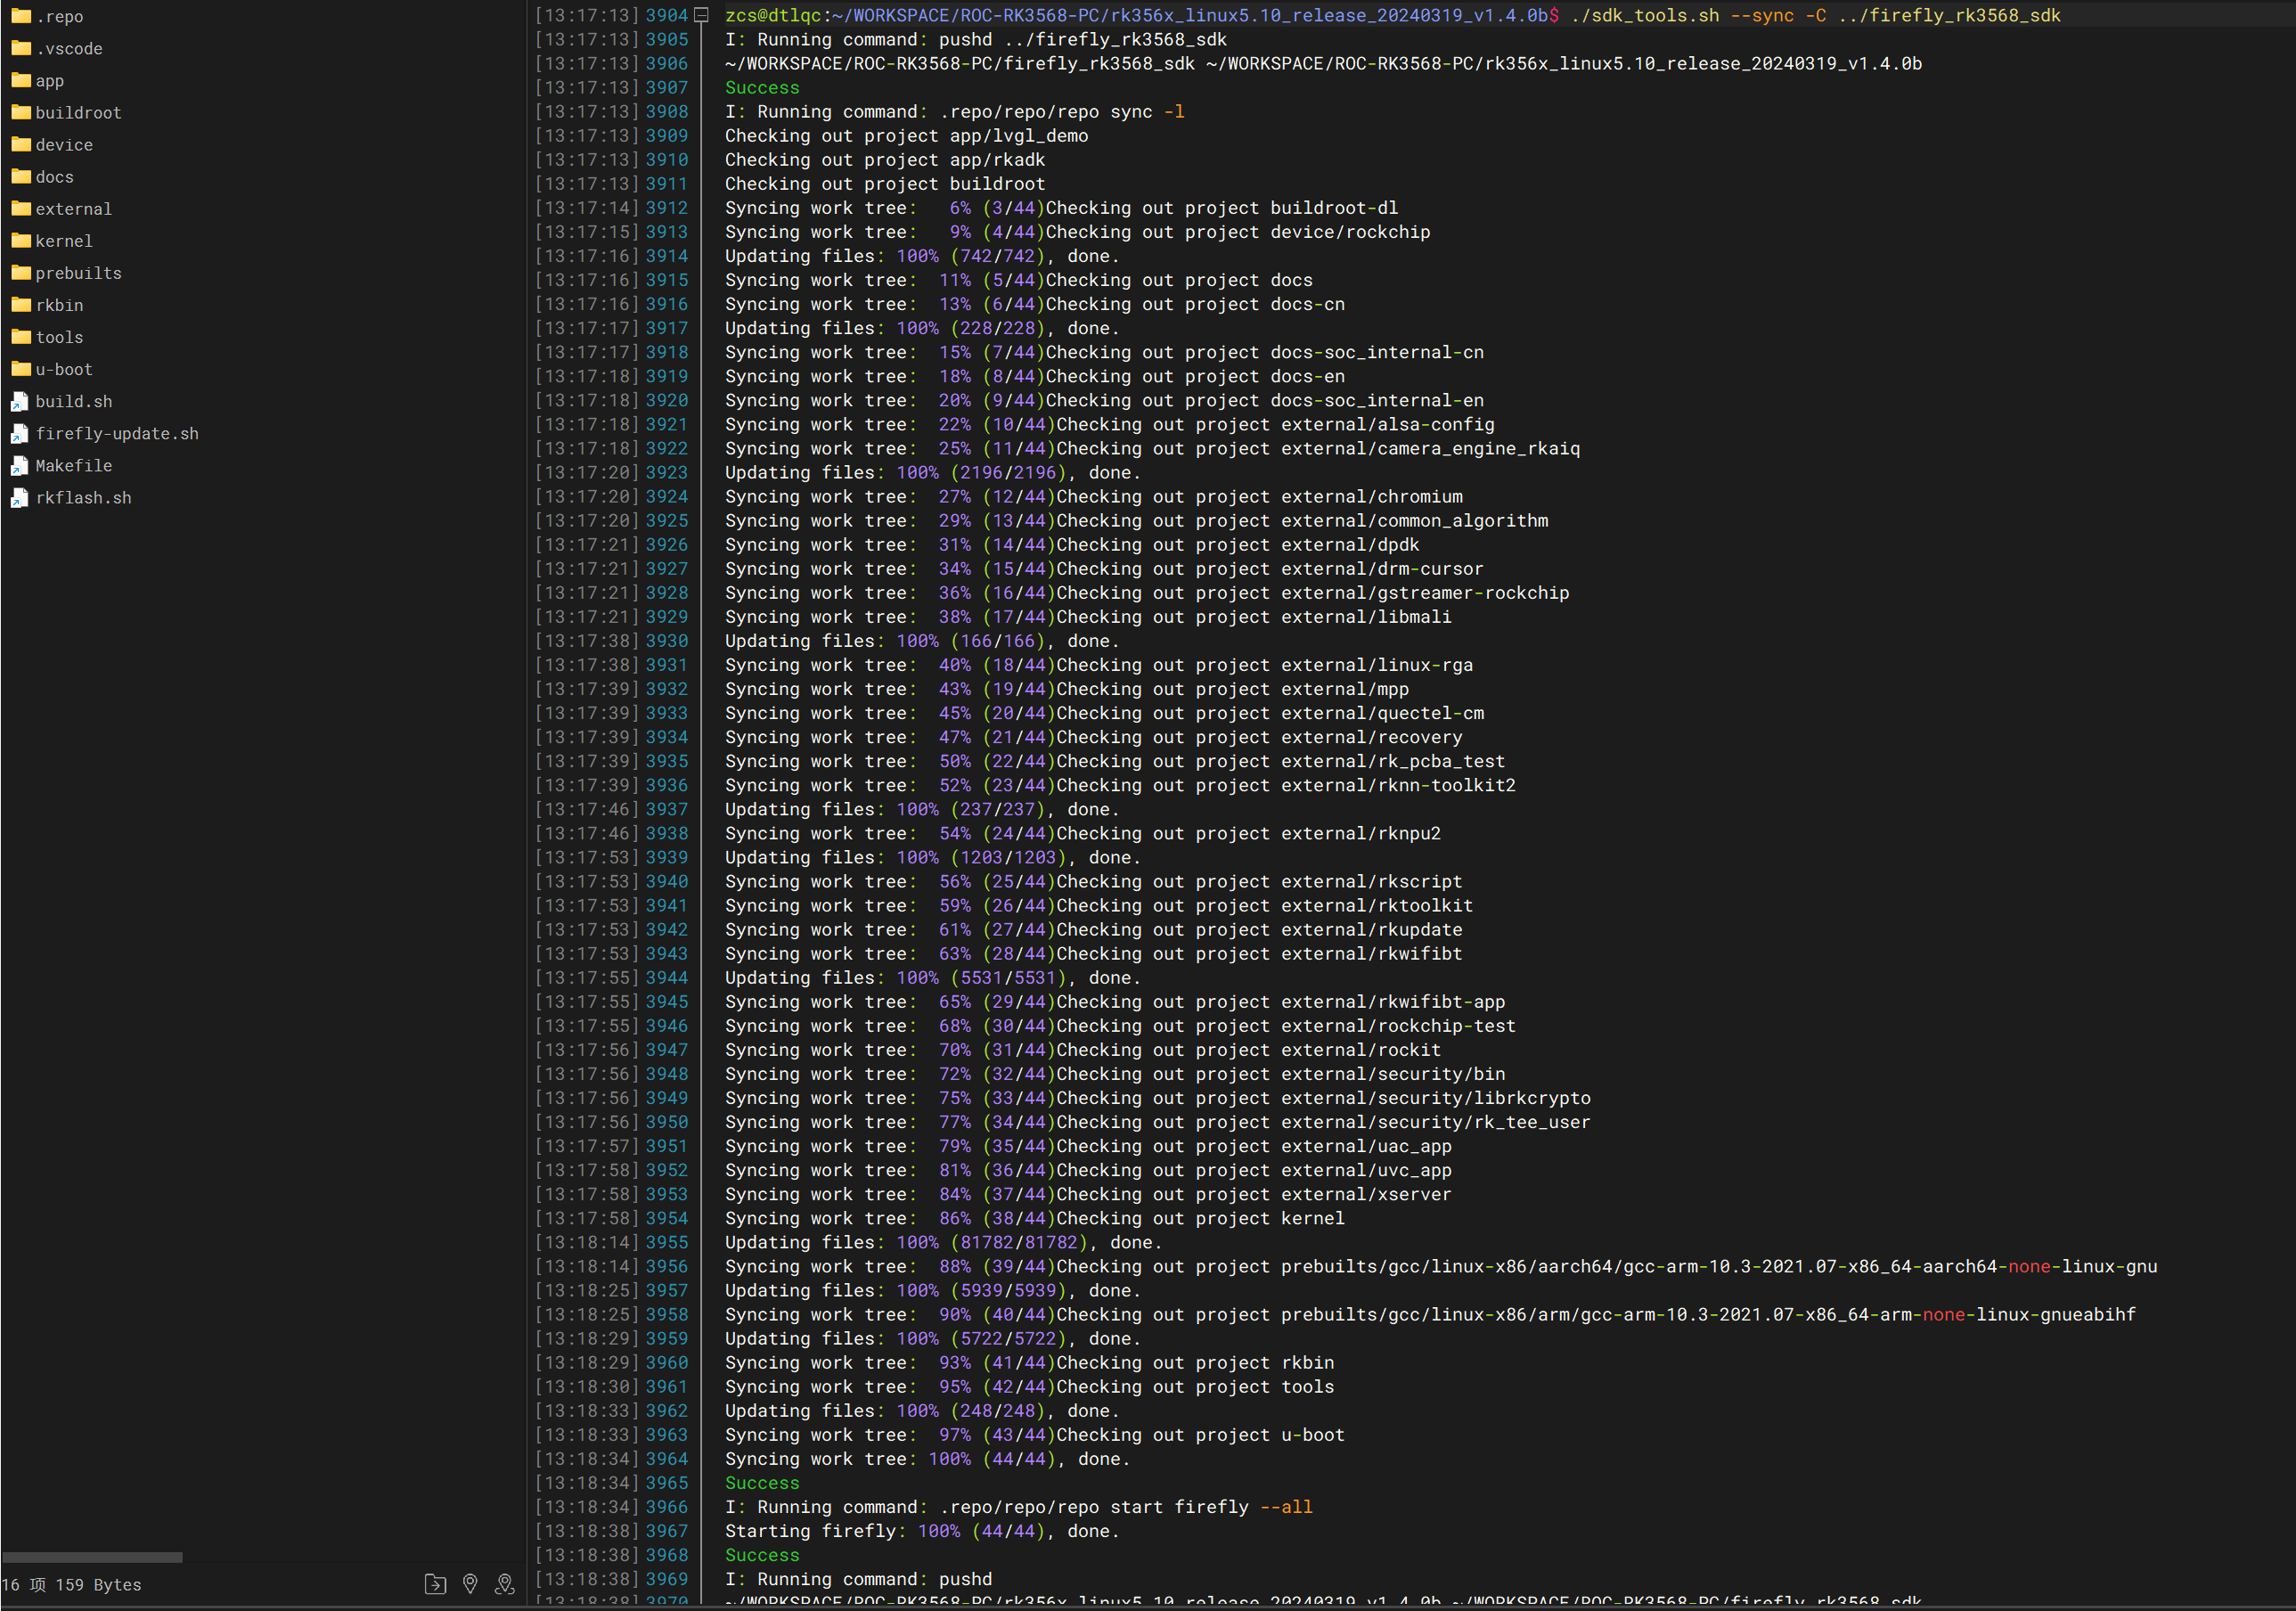Open the external folder

73,209
